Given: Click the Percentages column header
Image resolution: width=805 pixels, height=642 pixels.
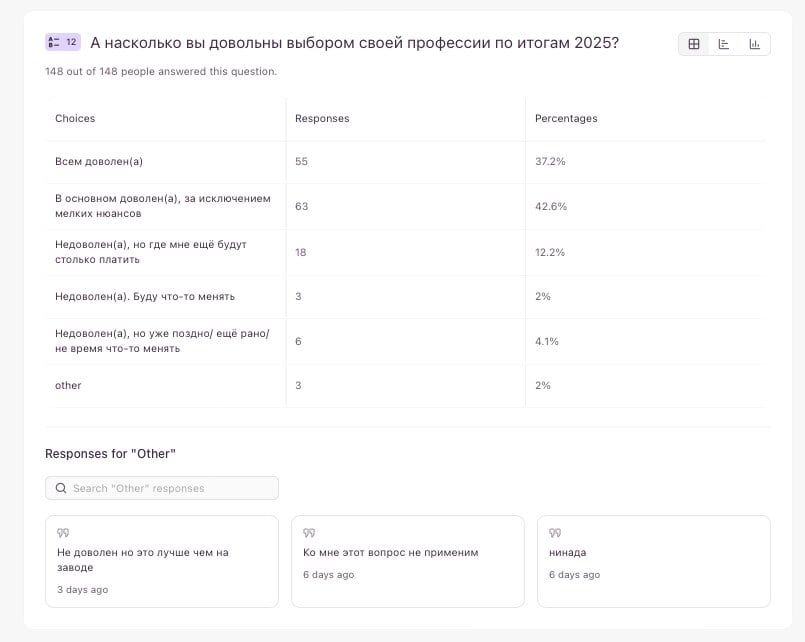Looking at the screenshot, I should (566, 118).
